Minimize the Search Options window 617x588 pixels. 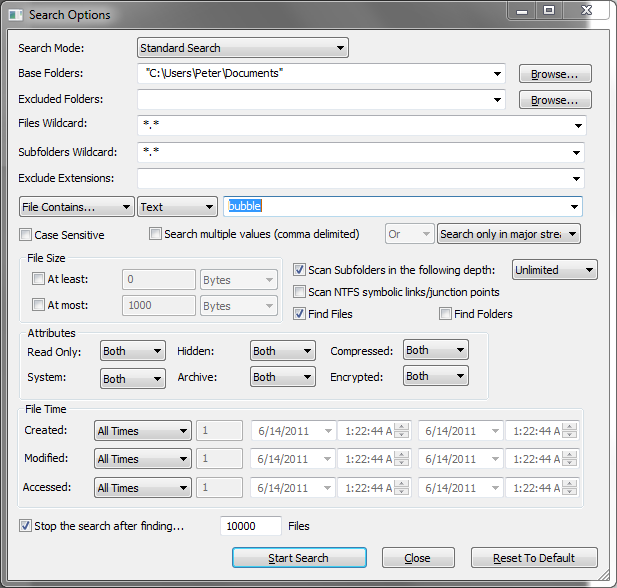point(522,11)
